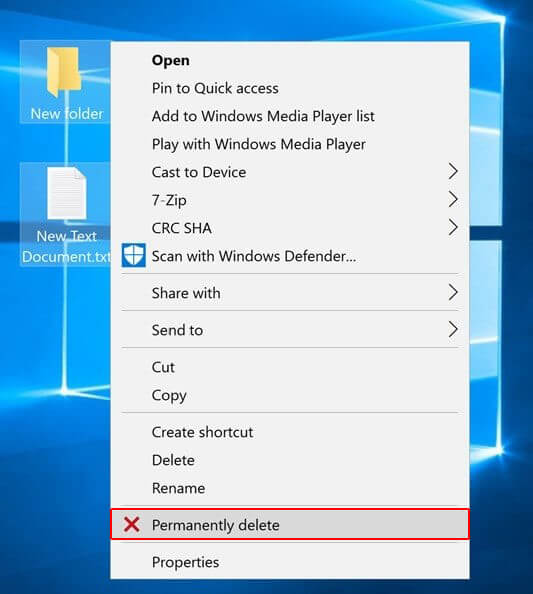
Task: Select the New Text Document.txt file icon
Action: click(65, 214)
